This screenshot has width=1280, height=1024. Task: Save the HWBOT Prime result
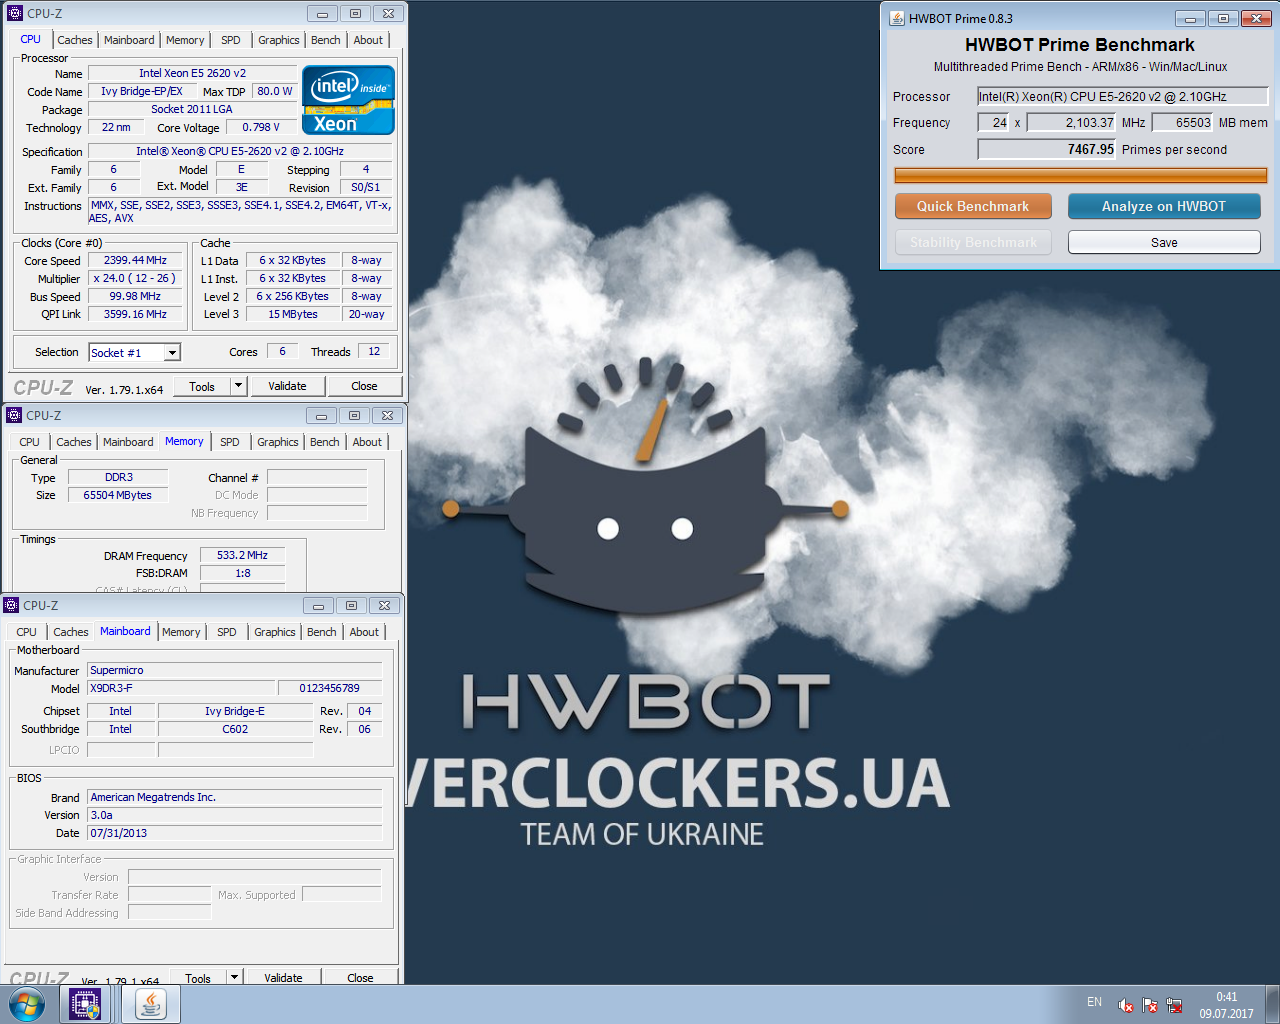click(1164, 242)
